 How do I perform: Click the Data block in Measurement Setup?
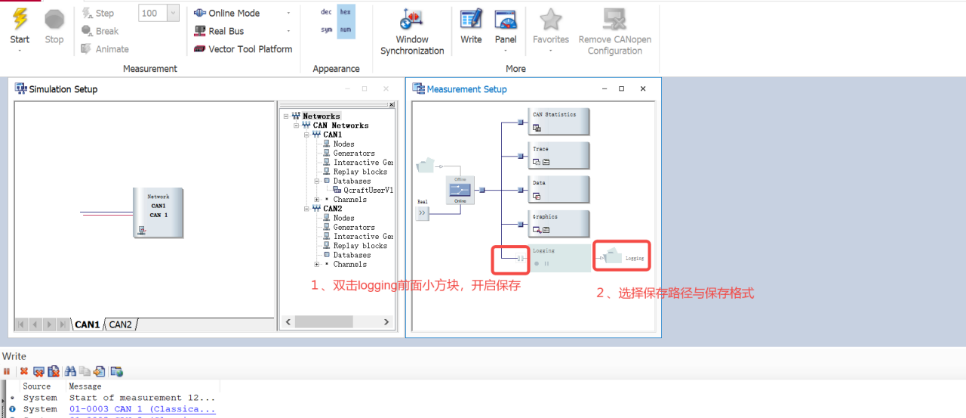[x=558, y=189]
